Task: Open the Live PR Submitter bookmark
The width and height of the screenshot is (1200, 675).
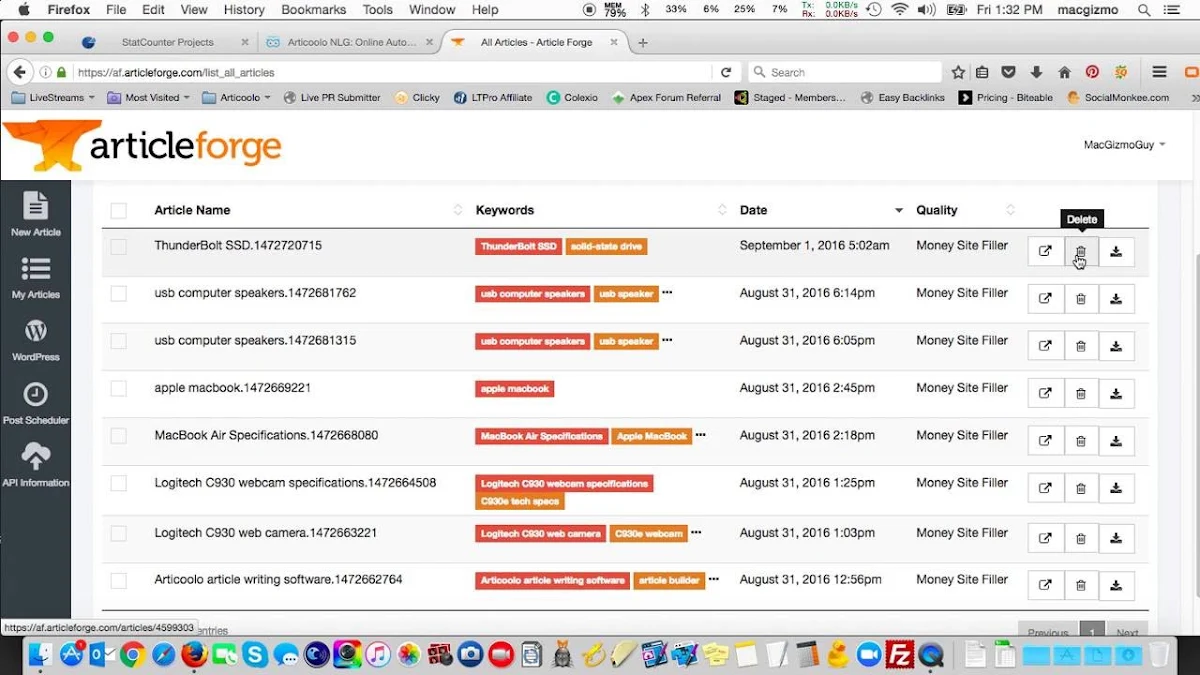Action: [x=332, y=98]
